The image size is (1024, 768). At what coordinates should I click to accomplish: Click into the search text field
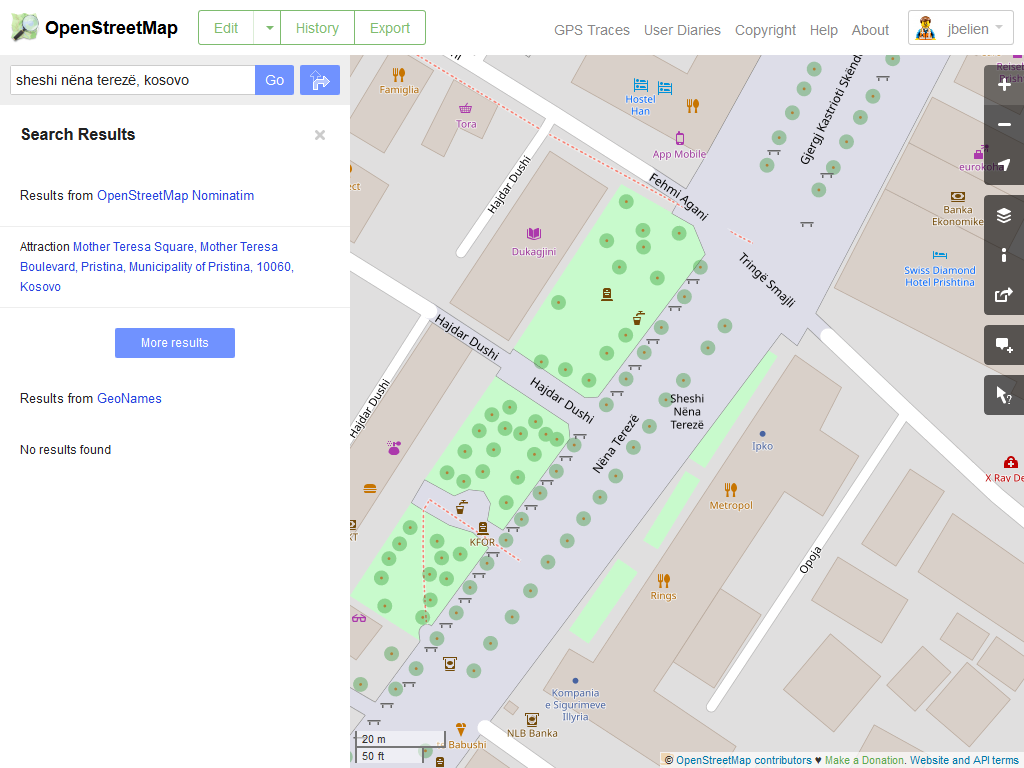132,80
